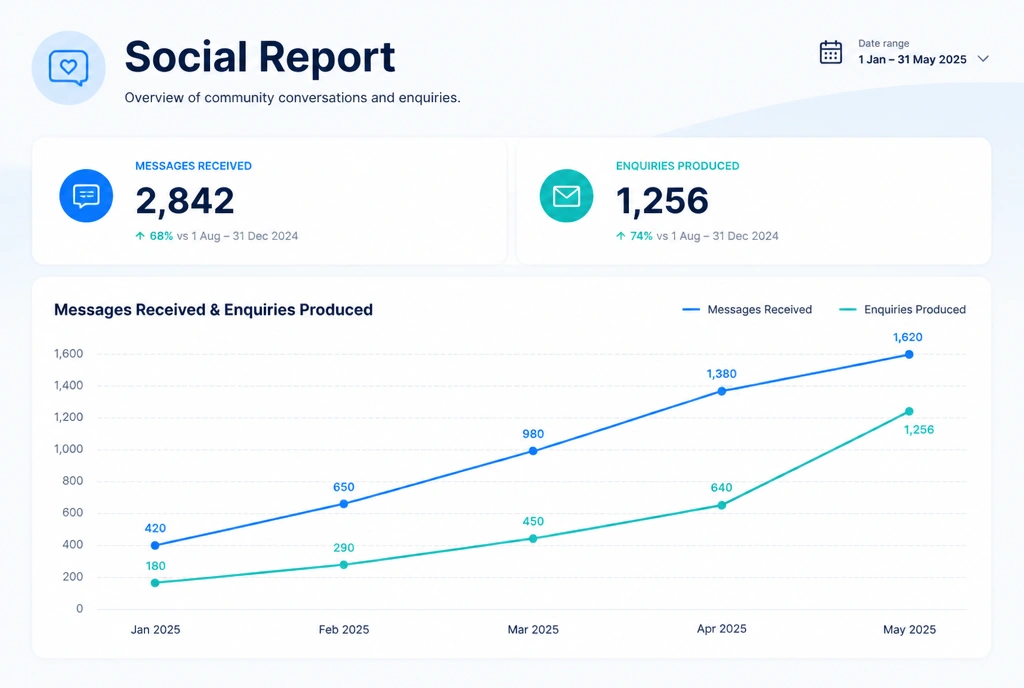
Task: Click the ENQUIRIES PRODUCED card label
Action: pos(677,166)
